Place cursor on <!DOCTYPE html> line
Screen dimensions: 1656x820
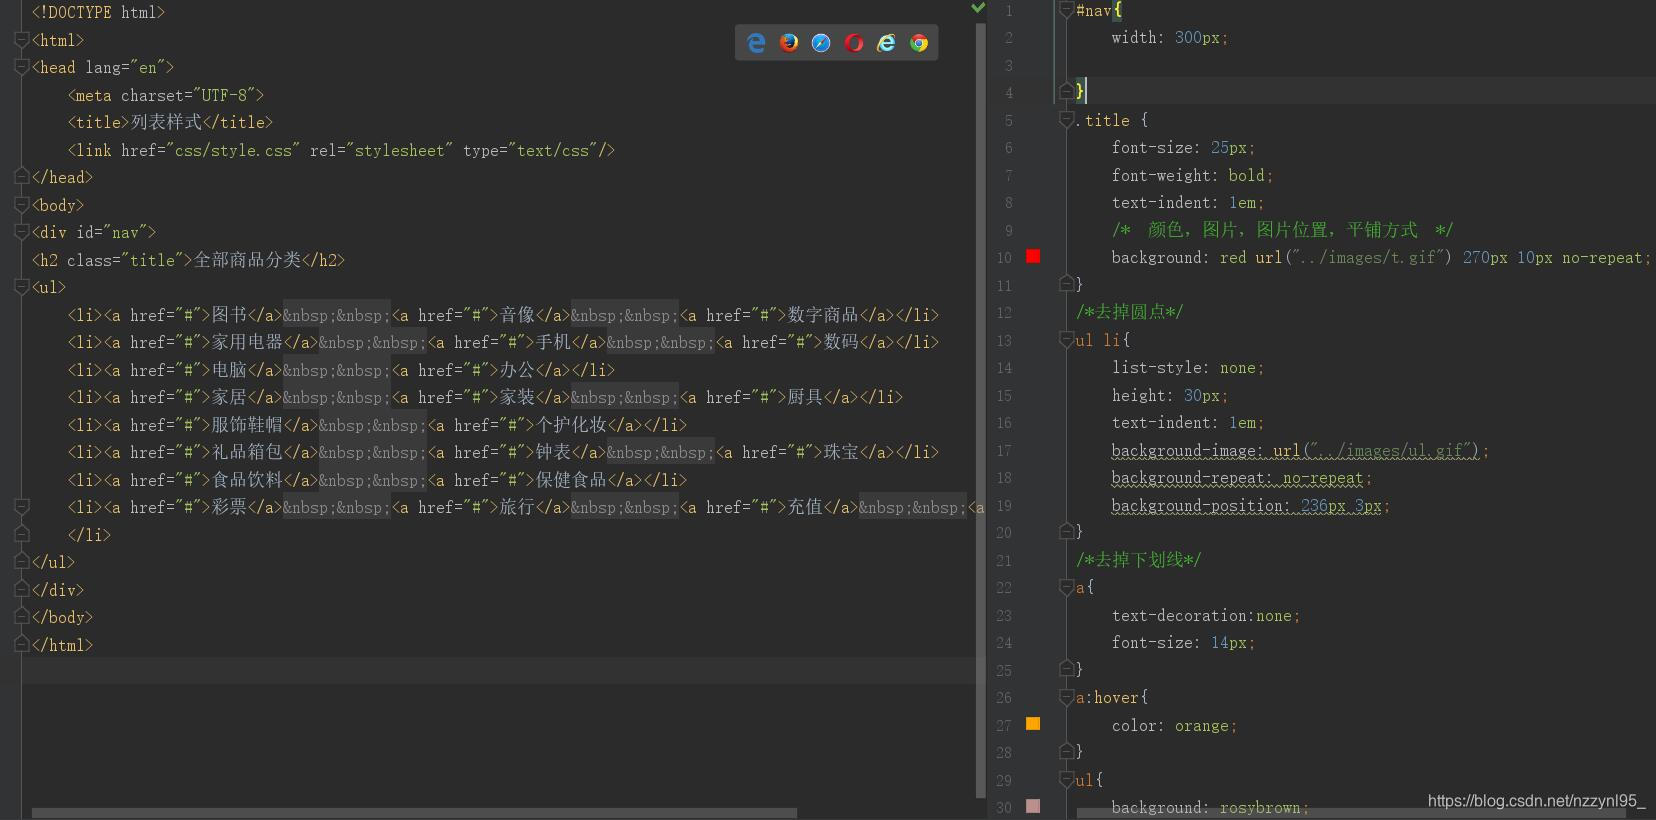(98, 12)
